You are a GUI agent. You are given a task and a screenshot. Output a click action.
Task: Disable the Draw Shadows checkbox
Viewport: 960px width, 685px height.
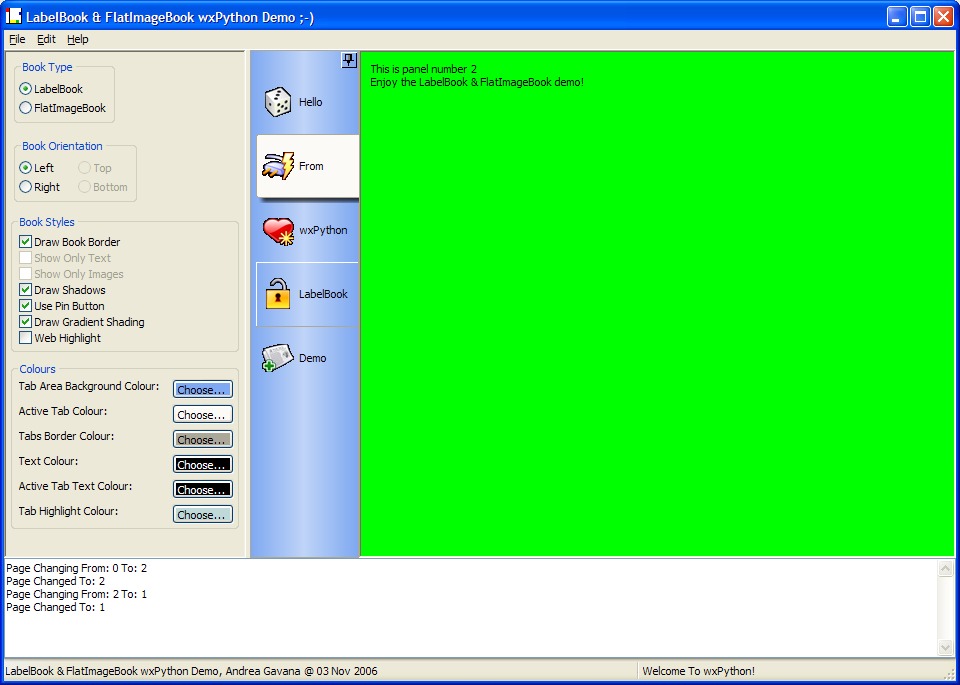[26, 290]
